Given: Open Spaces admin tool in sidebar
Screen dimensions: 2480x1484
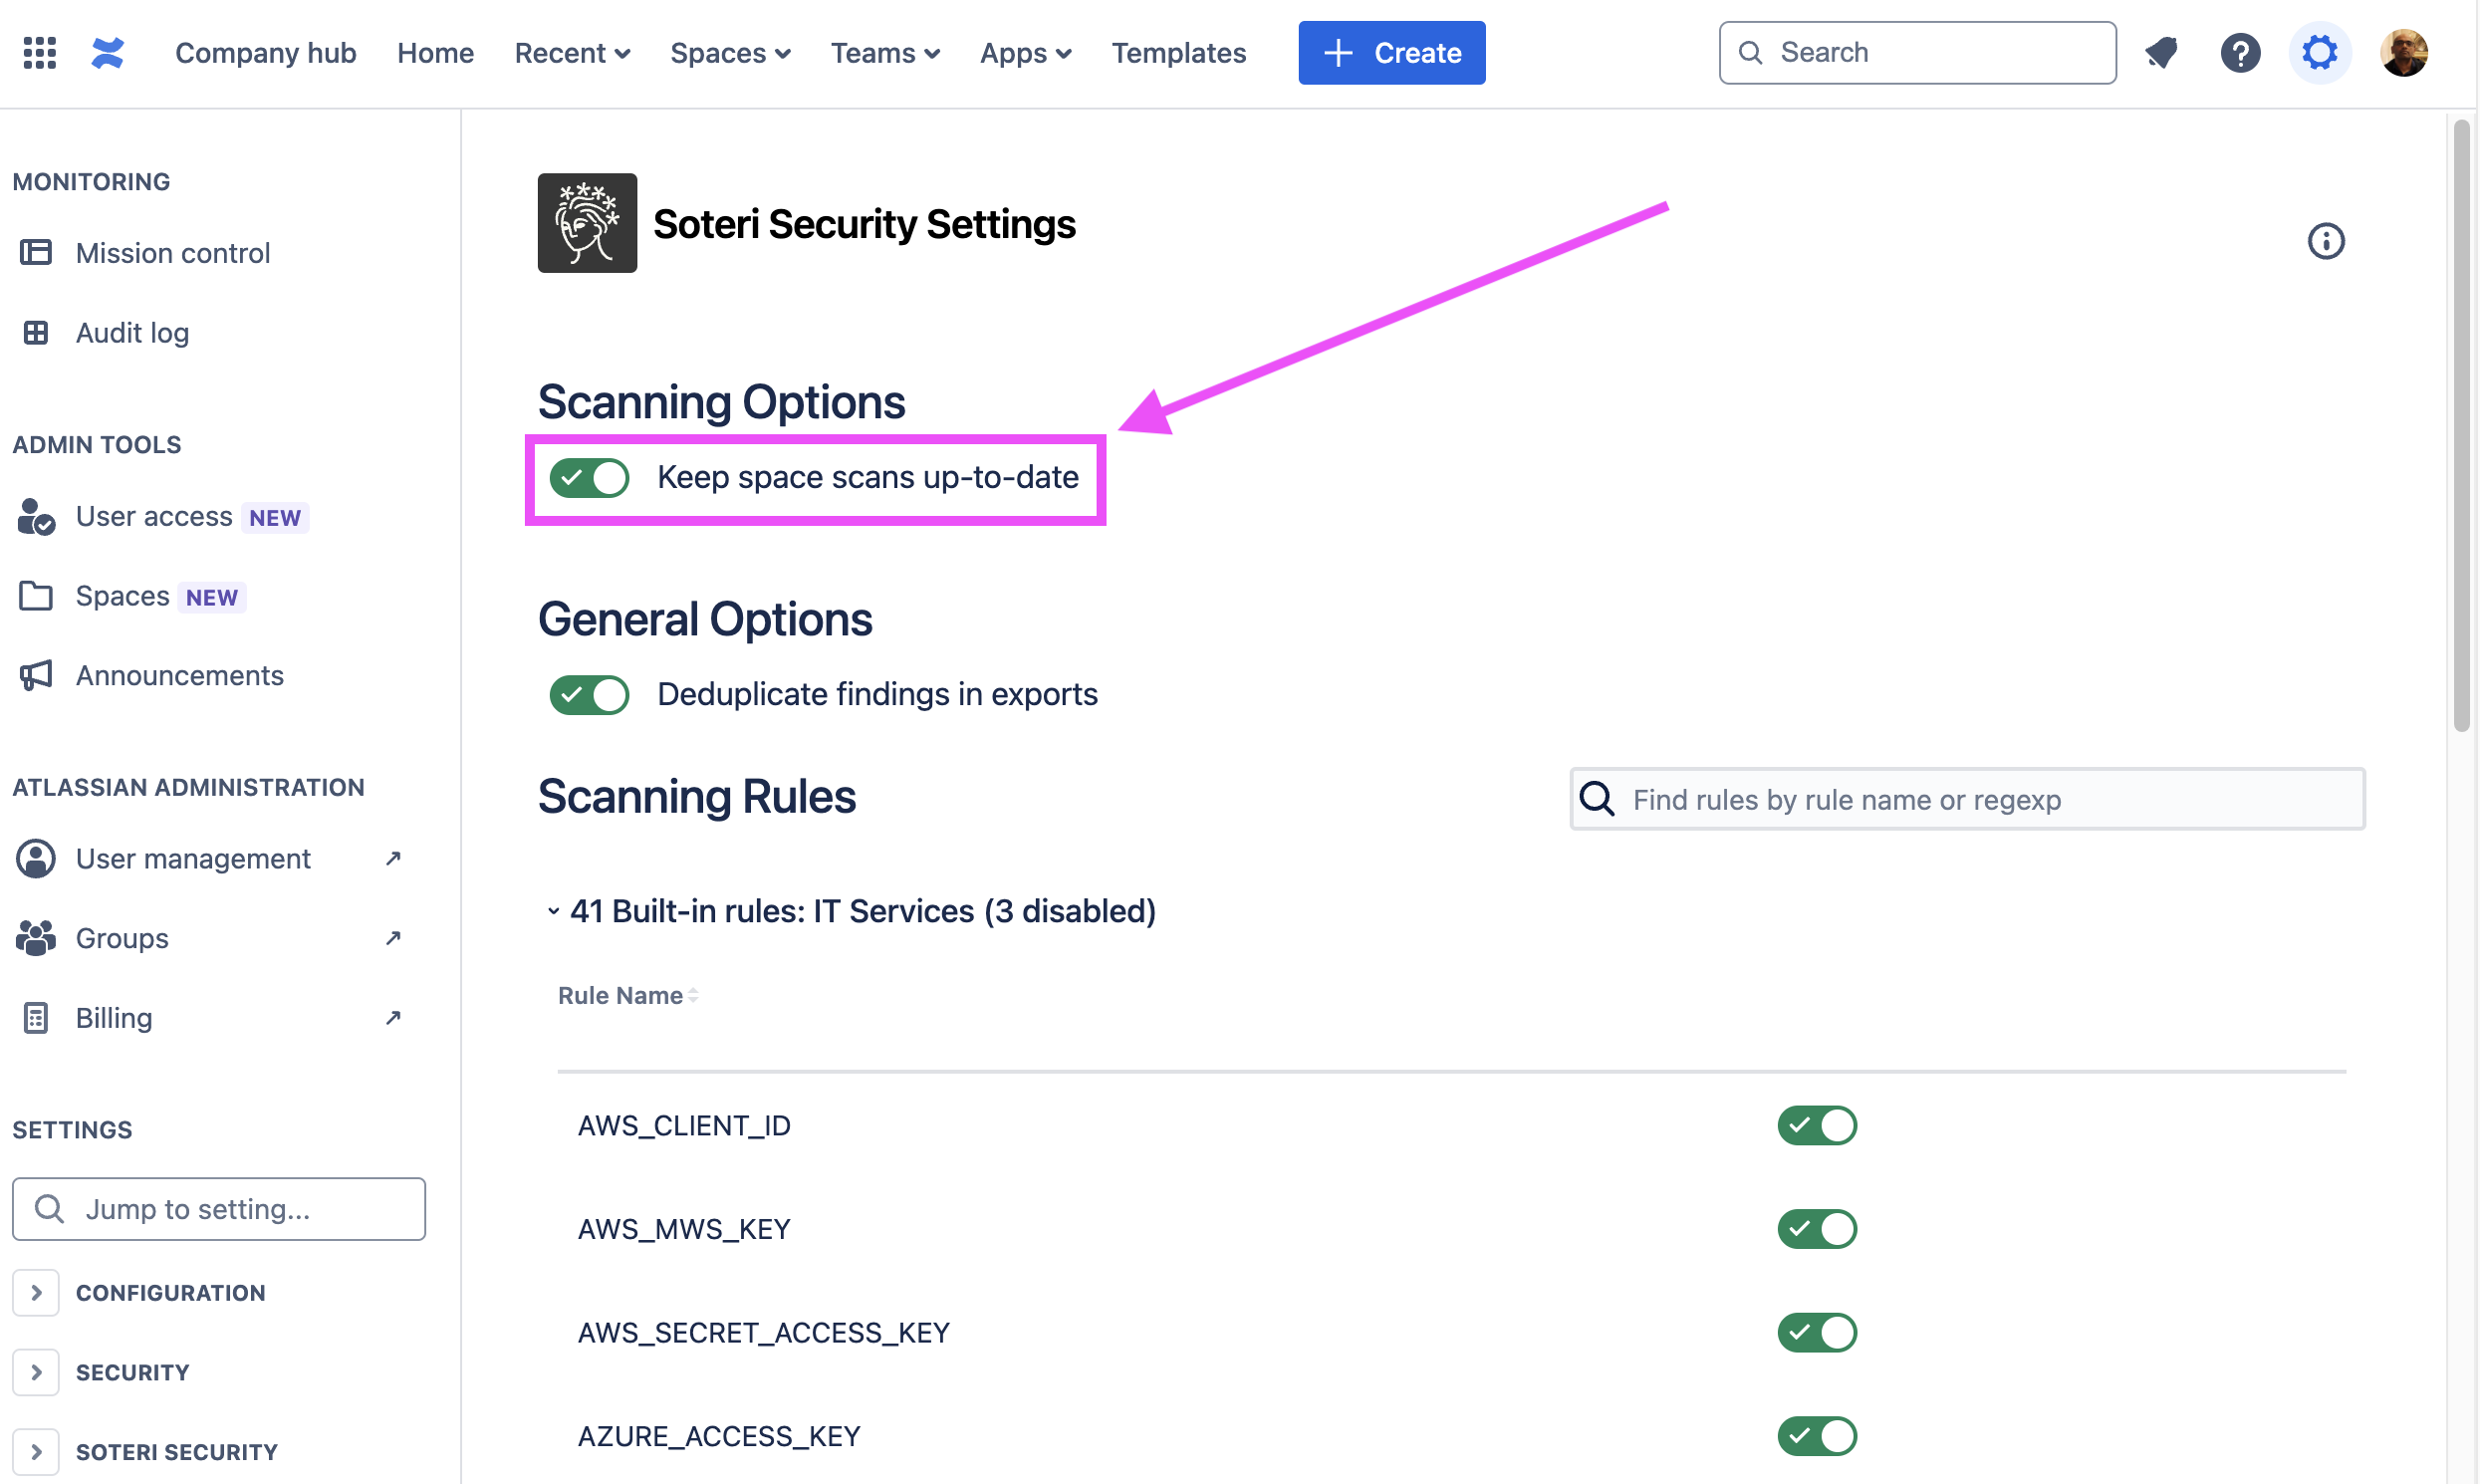Looking at the screenshot, I should tap(122, 596).
